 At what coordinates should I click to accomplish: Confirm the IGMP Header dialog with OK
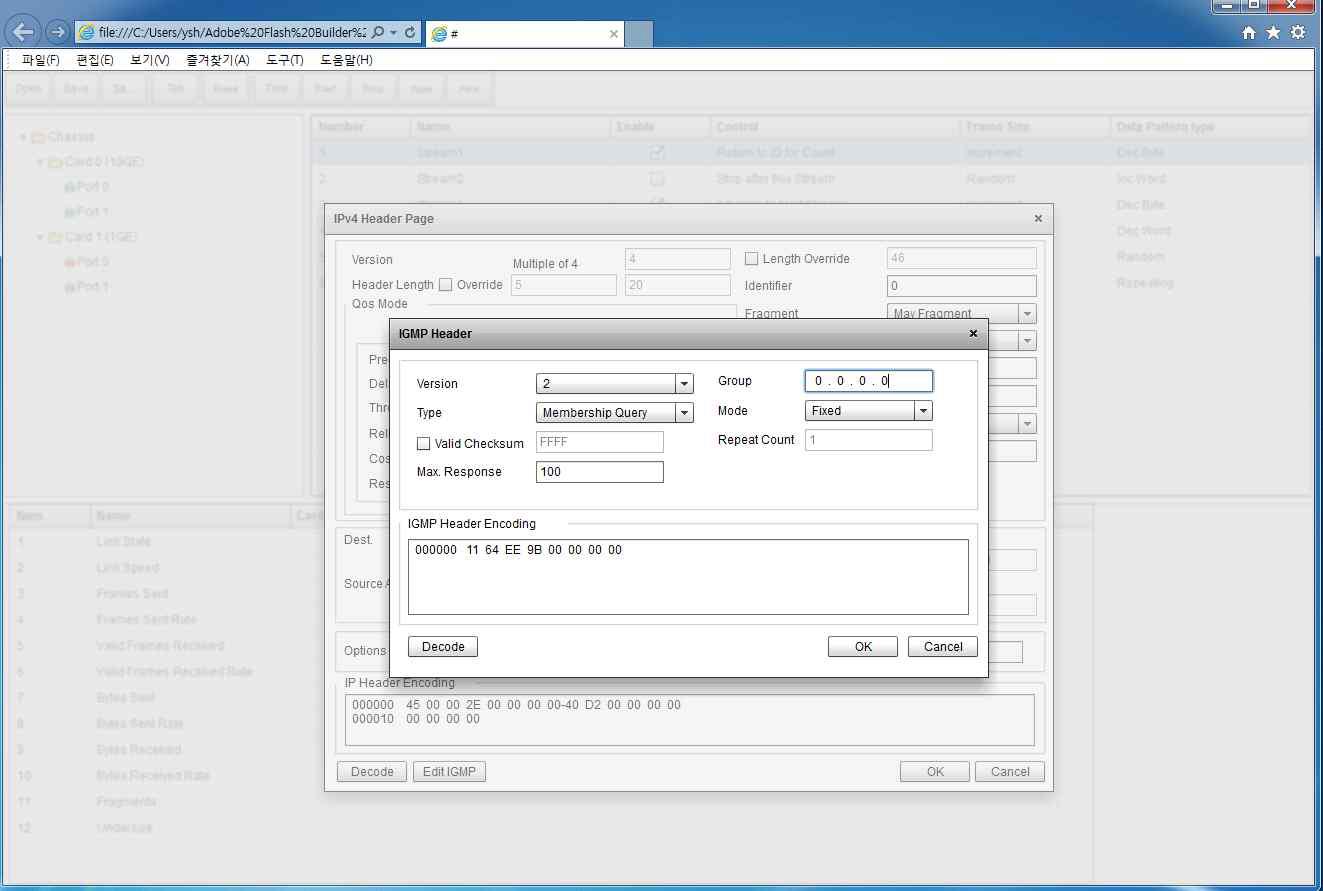(x=863, y=647)
